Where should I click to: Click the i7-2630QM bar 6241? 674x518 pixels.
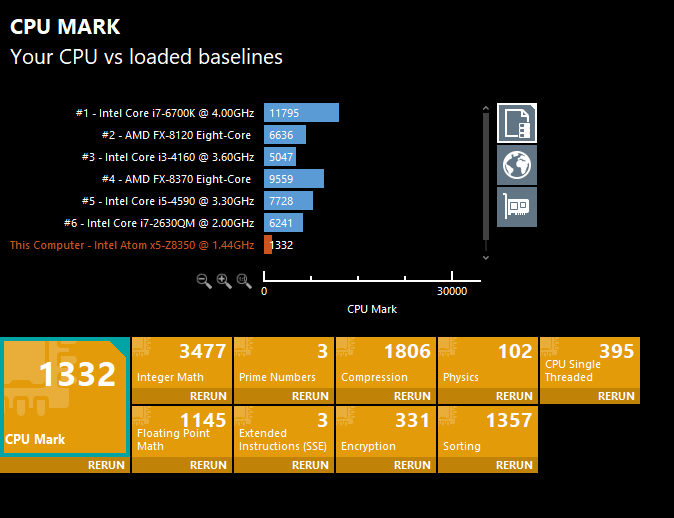(283, 223)
